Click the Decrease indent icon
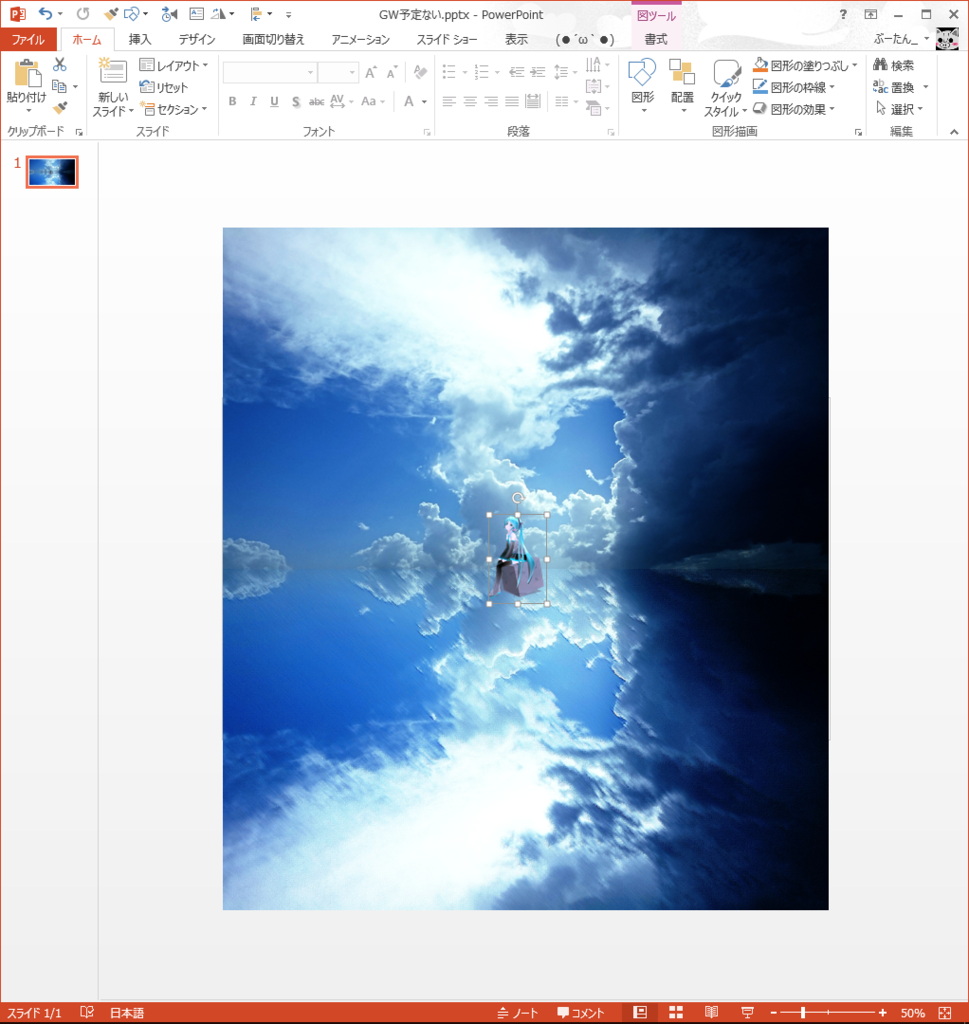The image size is (969, 1024). (x=516, y=72)
